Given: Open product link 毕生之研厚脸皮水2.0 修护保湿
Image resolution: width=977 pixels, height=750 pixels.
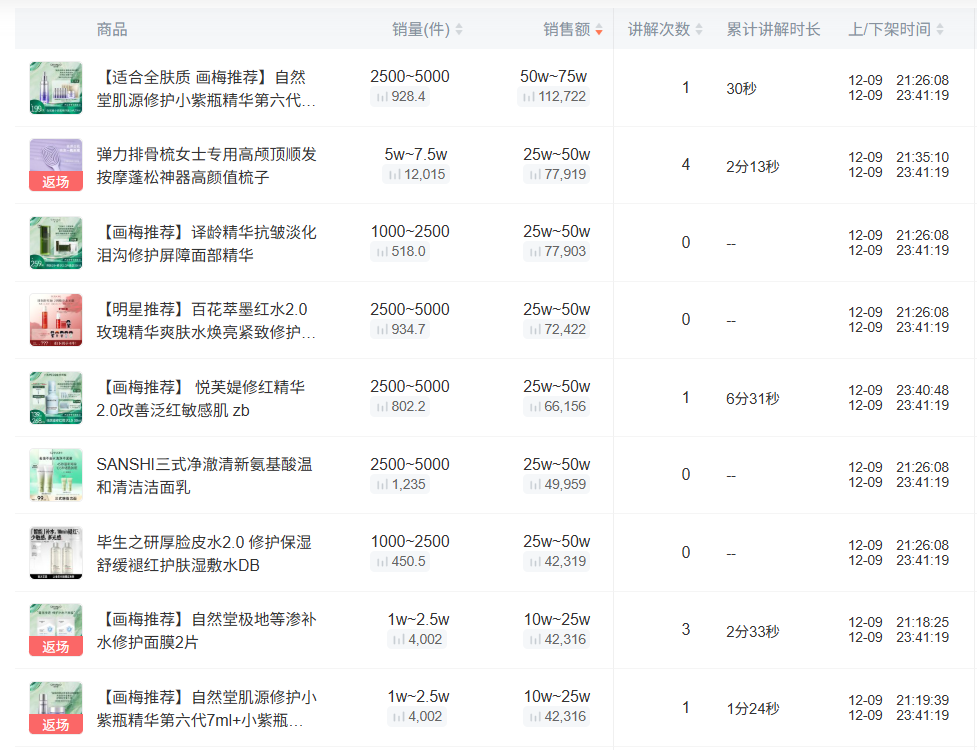Looking at the screenshot, I should click(x=204, y=554).
